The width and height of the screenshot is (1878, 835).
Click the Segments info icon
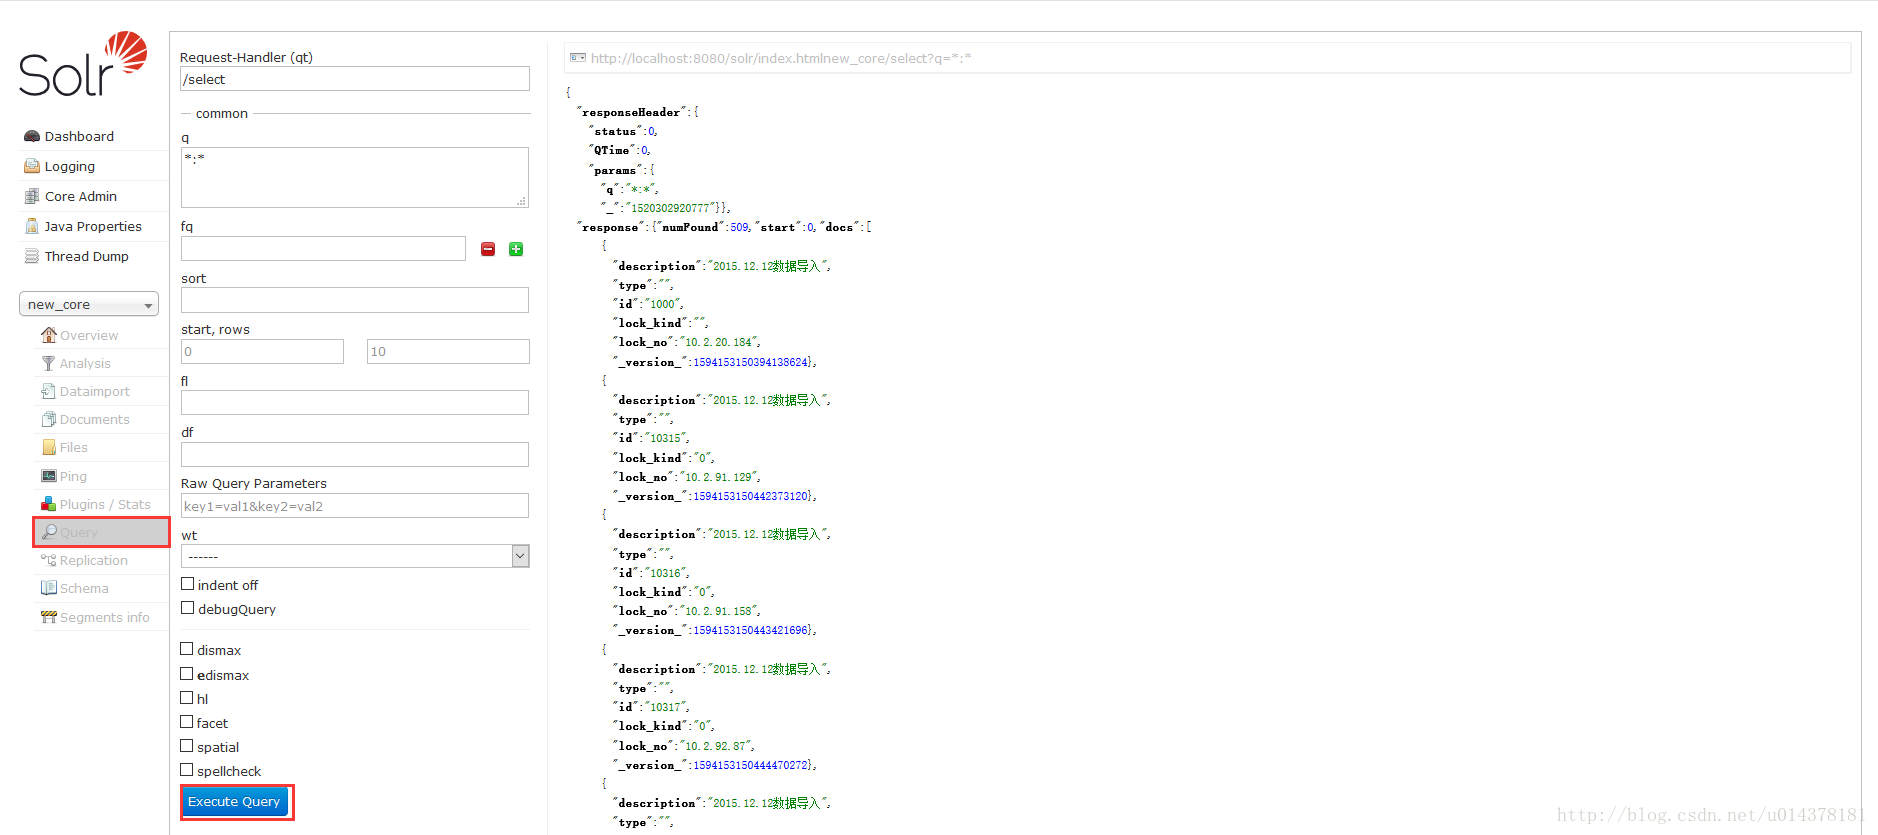(48, 617)
